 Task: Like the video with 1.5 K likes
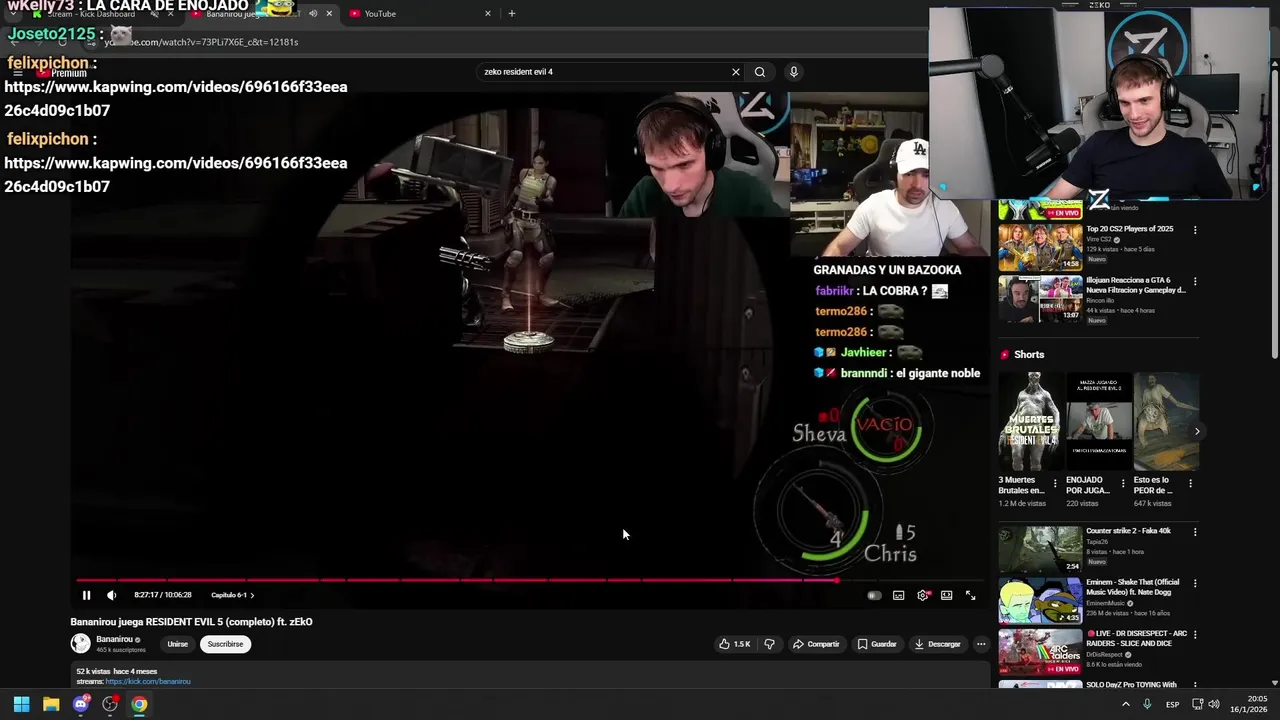pyautogui.click(x=734, y=644)
